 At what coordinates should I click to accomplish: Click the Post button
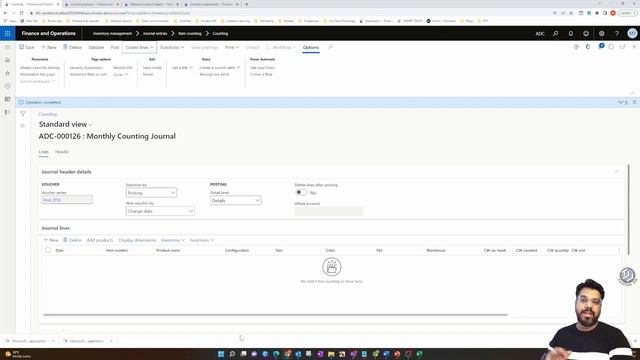coord(115,47)
